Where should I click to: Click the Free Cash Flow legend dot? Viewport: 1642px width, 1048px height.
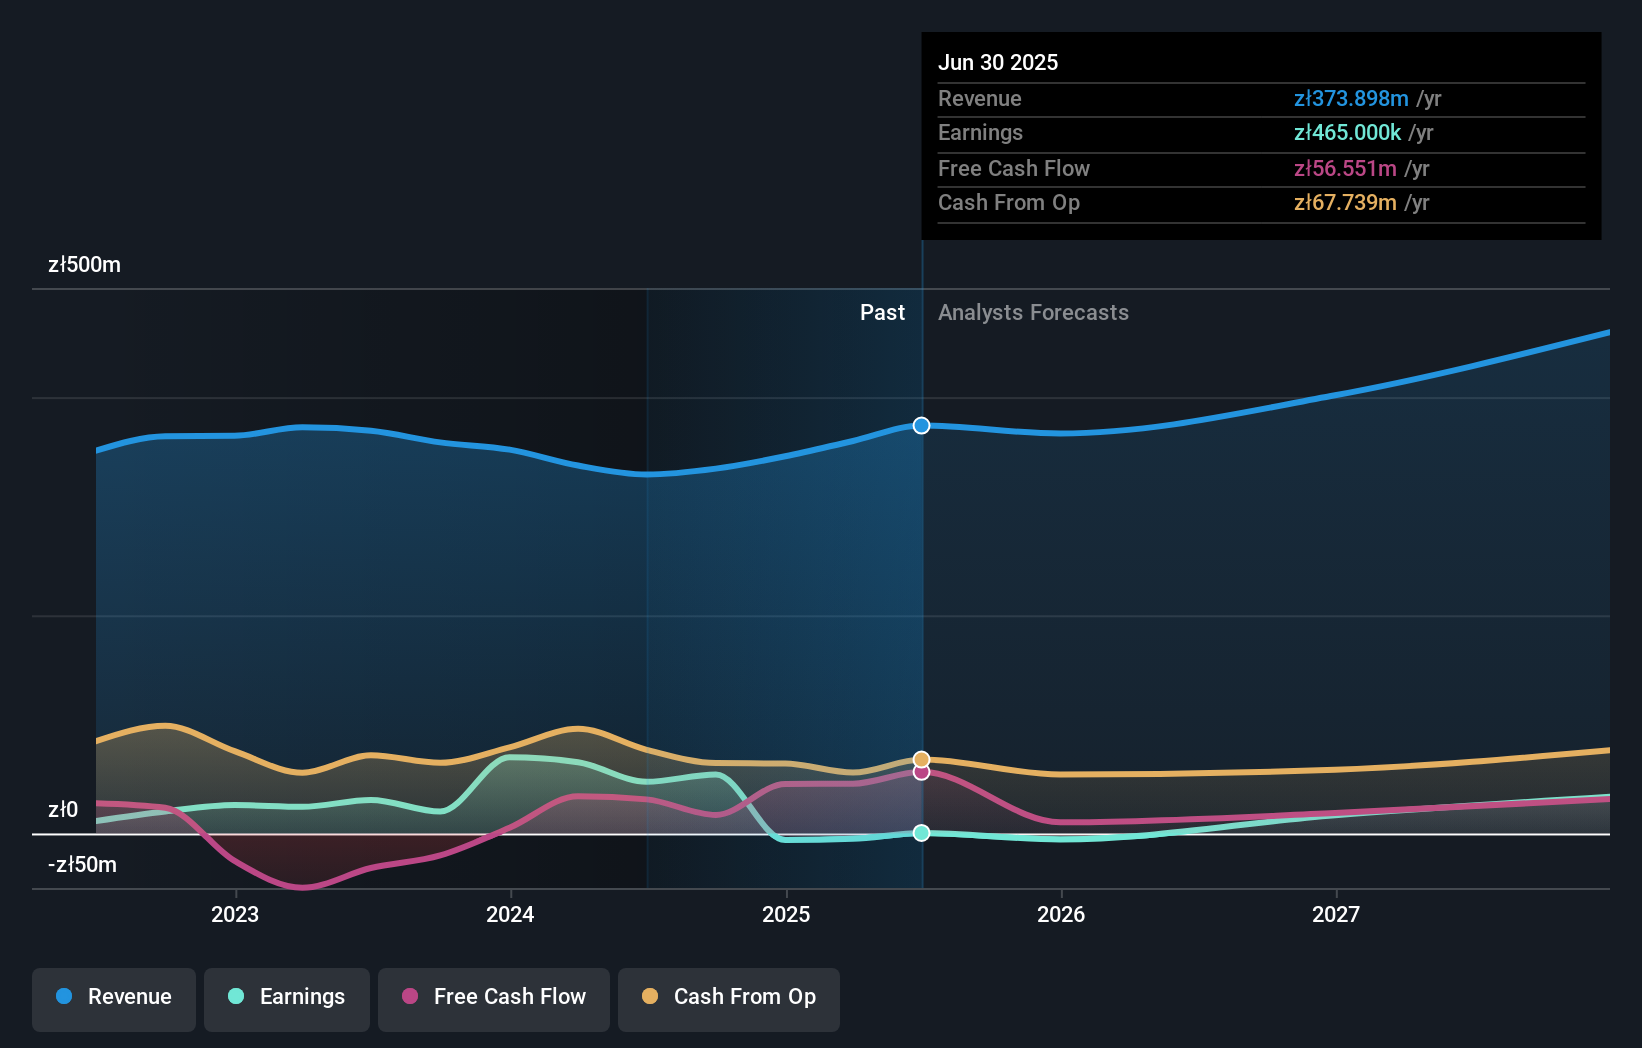(408, 997)
